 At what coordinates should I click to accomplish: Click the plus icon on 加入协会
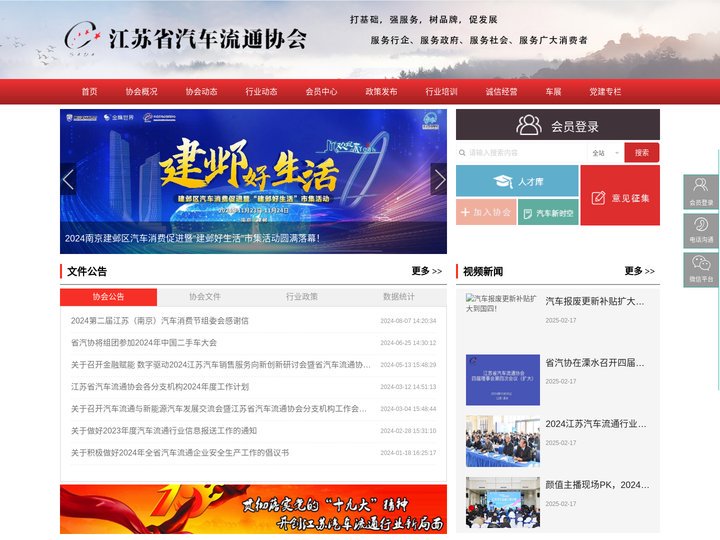pyautogui.click(x=465, y=212)
